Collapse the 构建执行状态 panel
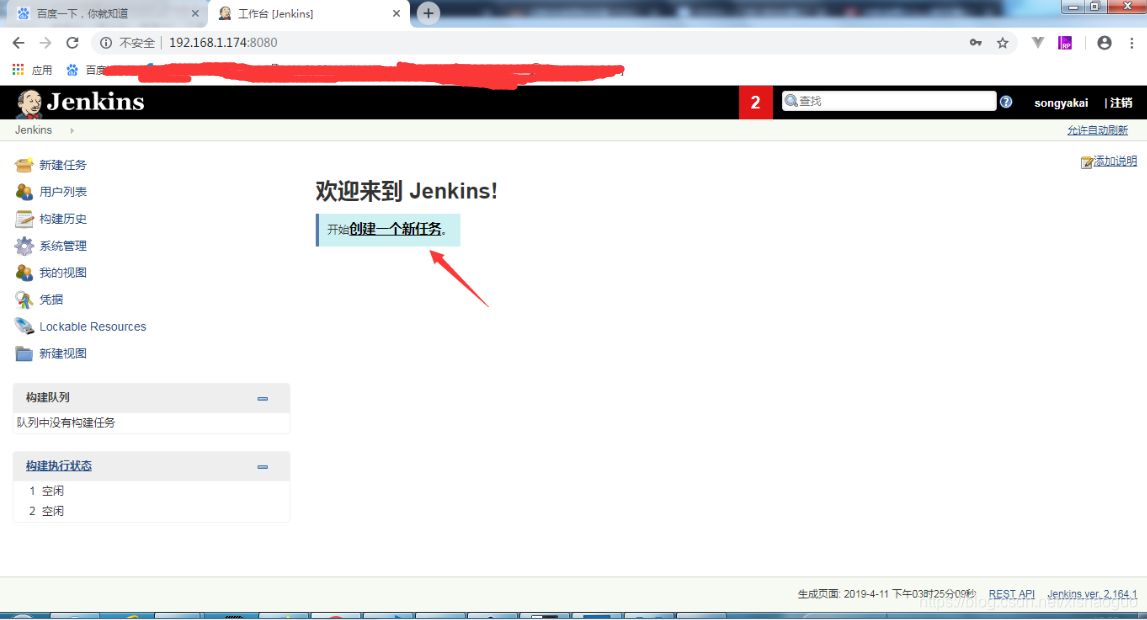This screenshot has width=1147, height=620. [263, 466]
